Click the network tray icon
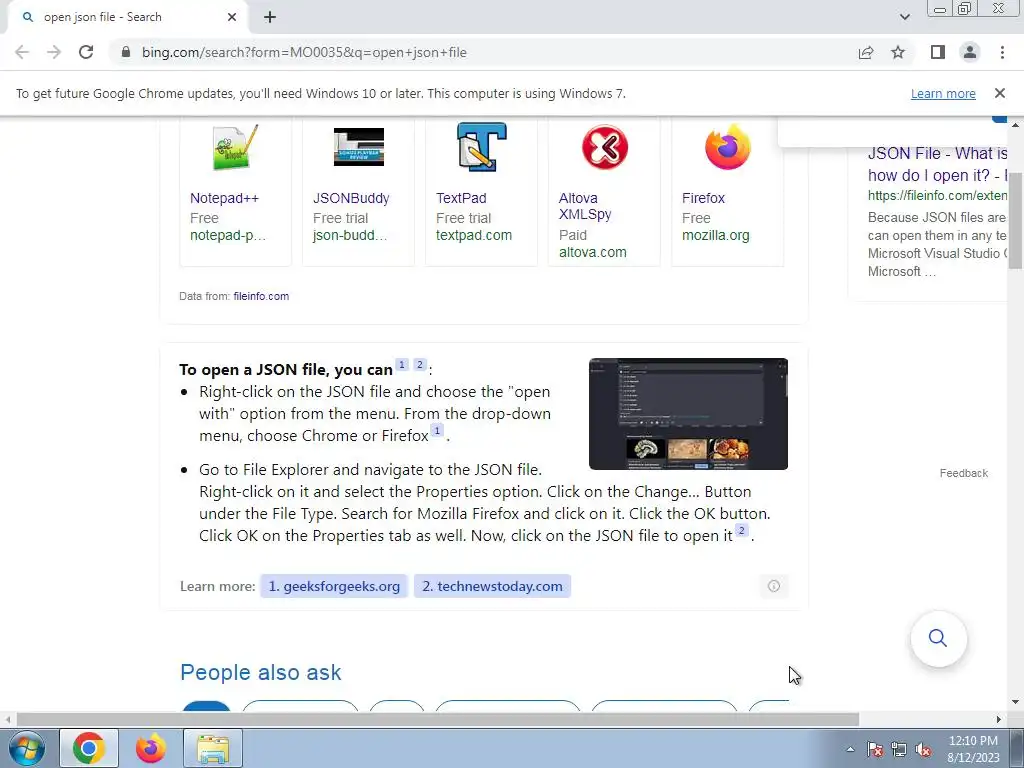Image resolution: width=1024 pixels, height=768 pixels. click(899, 749)
